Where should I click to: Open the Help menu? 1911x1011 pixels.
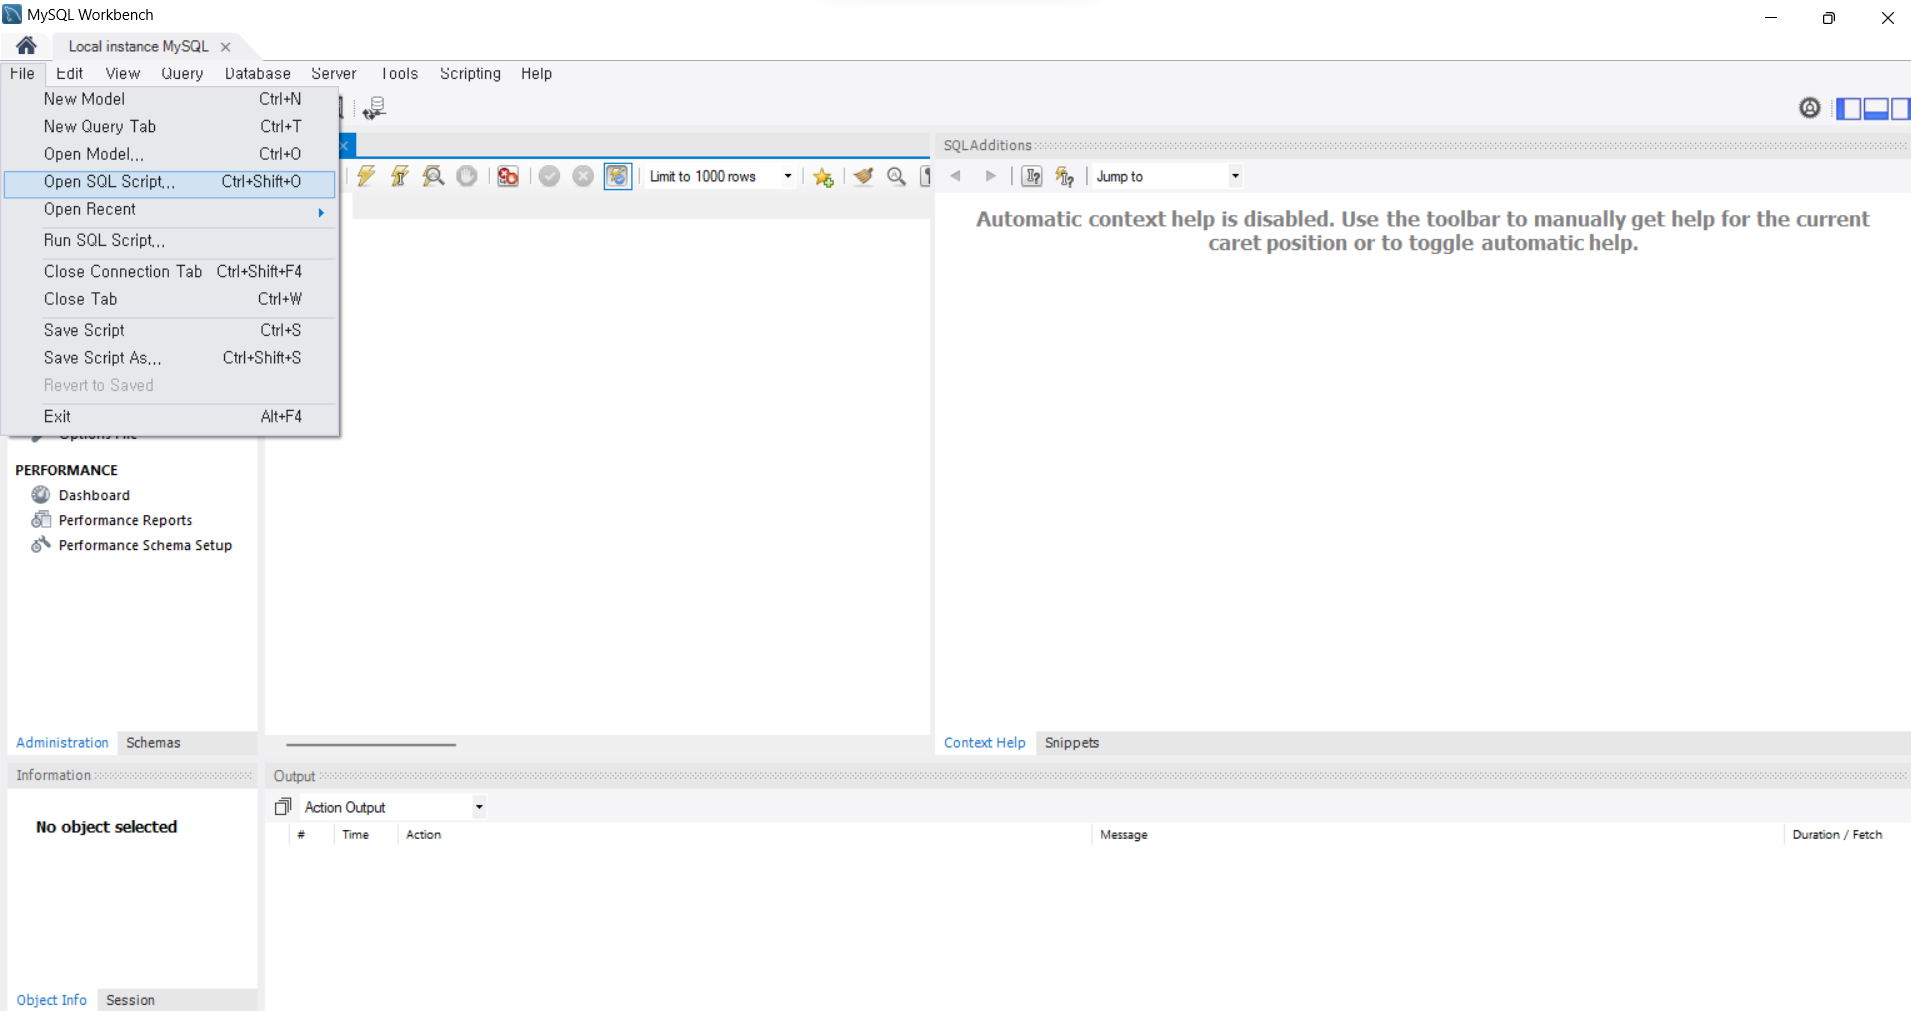536,73
